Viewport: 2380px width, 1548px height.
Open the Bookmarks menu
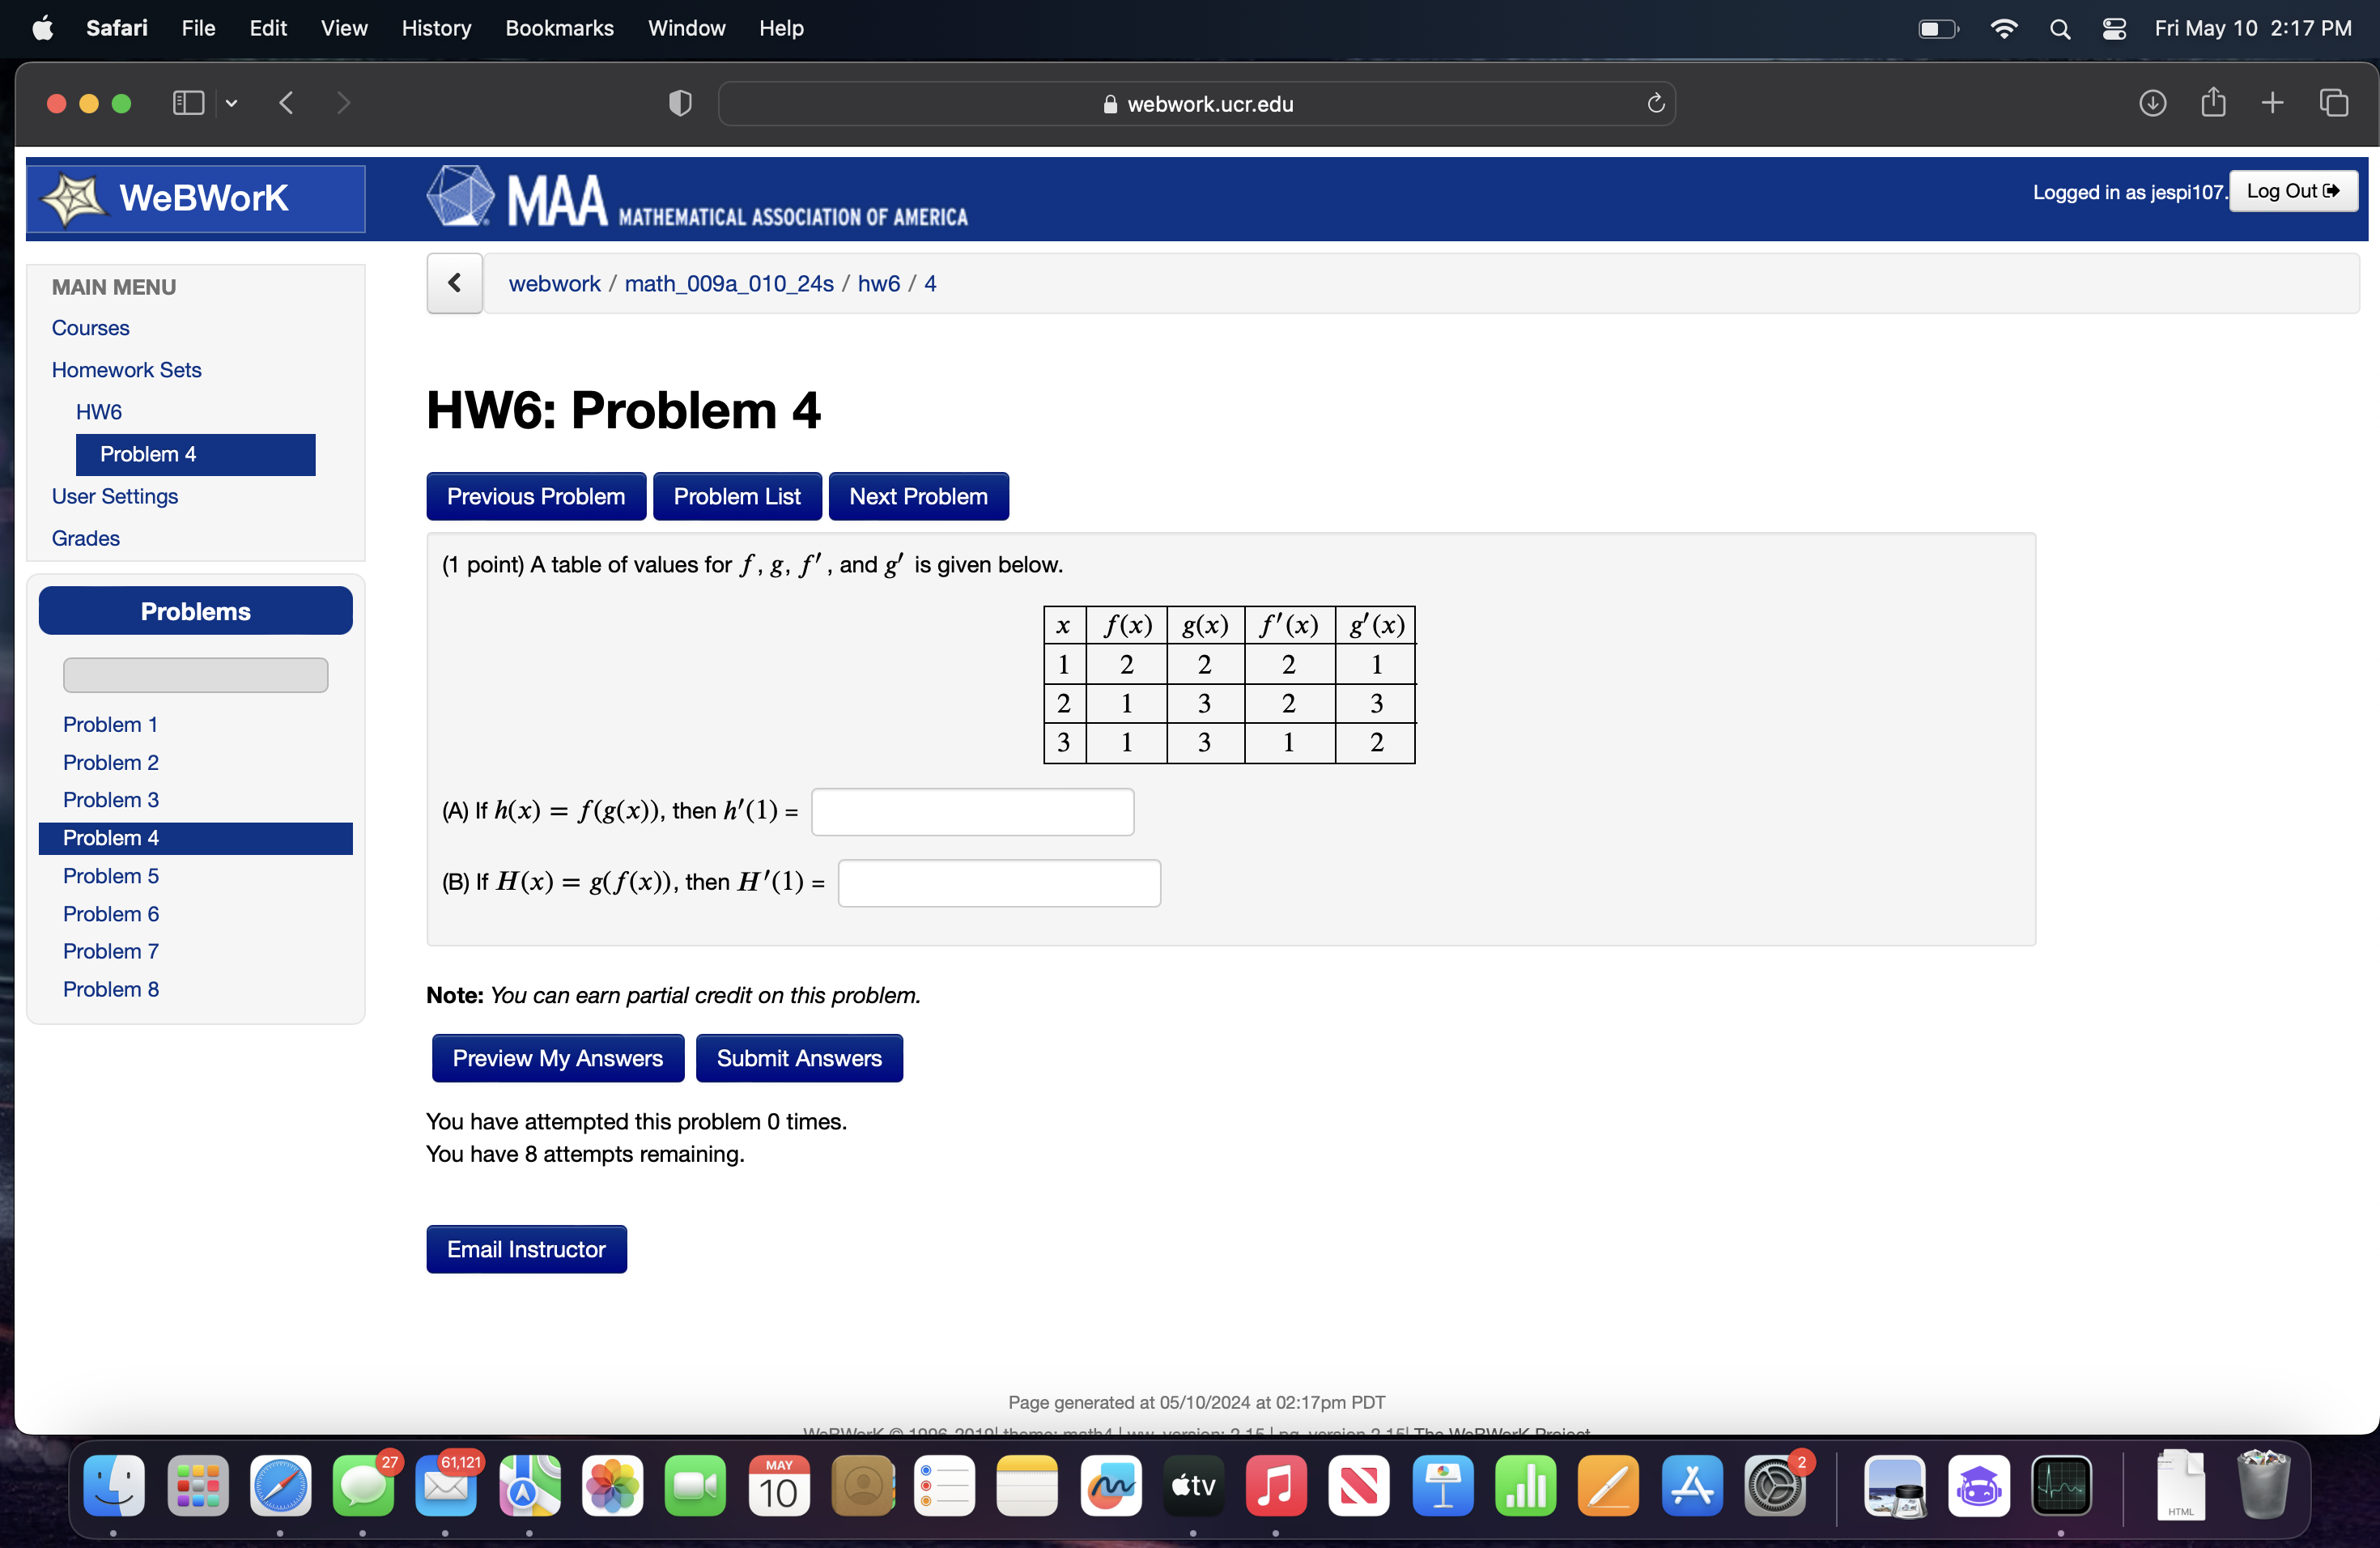(559, 29)
